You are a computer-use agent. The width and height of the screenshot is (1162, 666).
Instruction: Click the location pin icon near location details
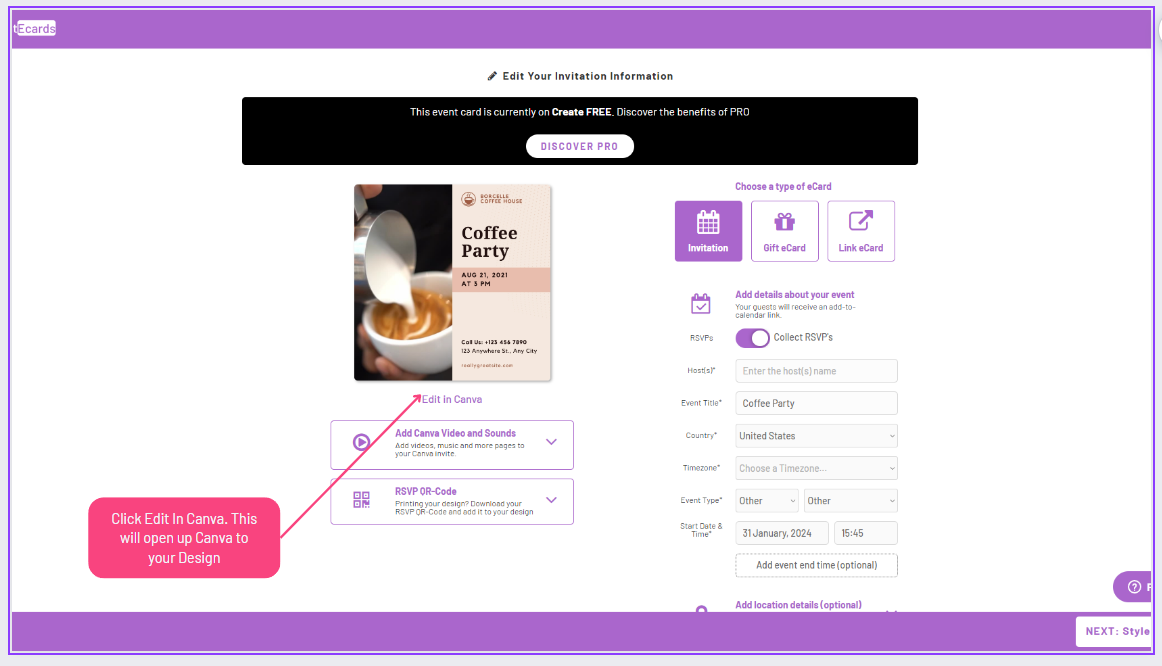click(x=701, y=610)
